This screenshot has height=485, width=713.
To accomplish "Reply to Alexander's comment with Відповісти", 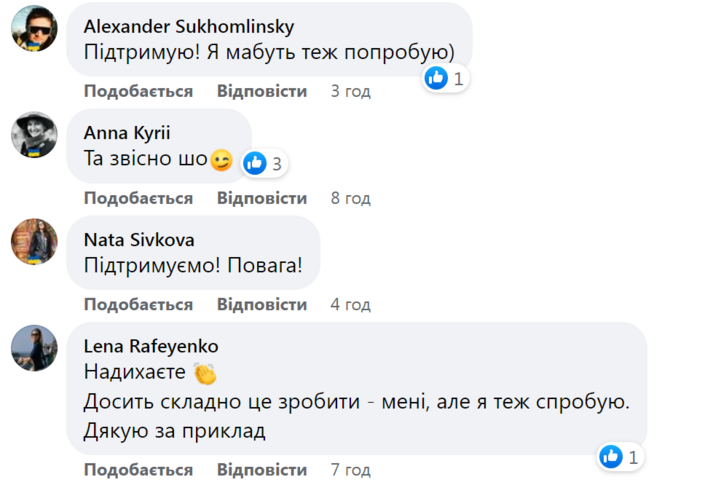I will pyautogui.click(x=262, y=92).
